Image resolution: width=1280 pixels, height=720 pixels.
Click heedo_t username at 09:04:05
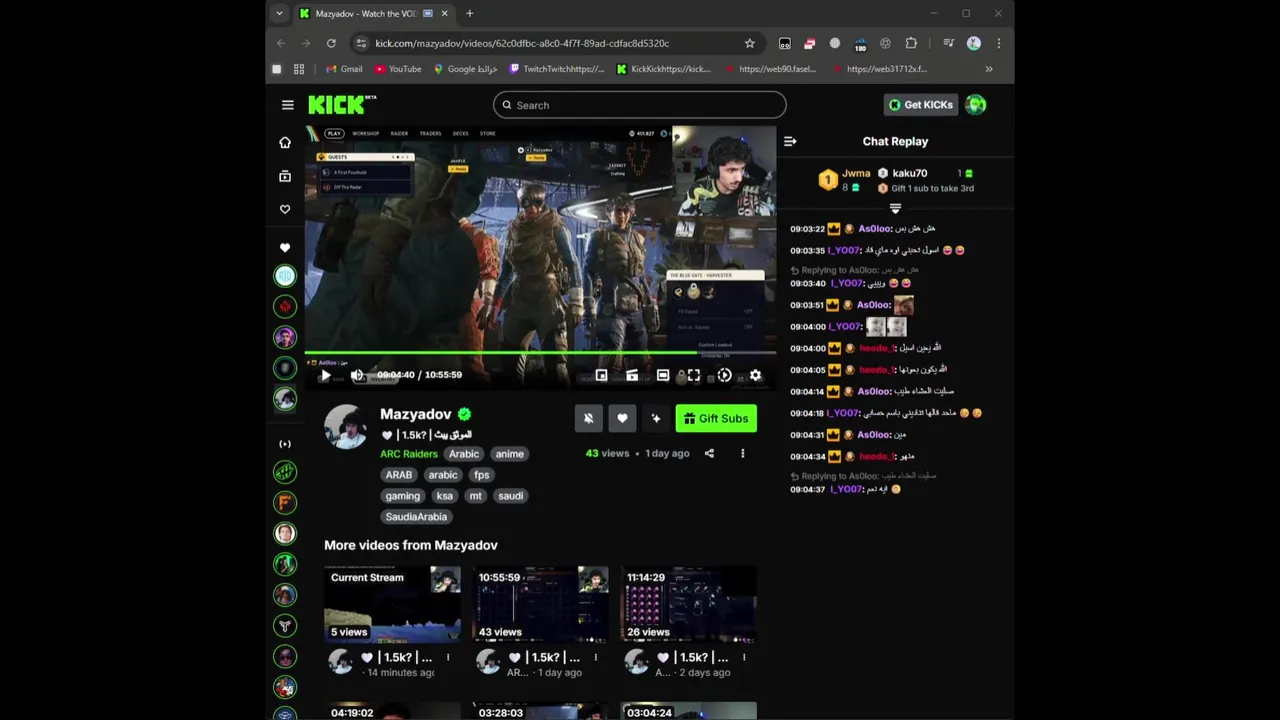tap(876, 370)
